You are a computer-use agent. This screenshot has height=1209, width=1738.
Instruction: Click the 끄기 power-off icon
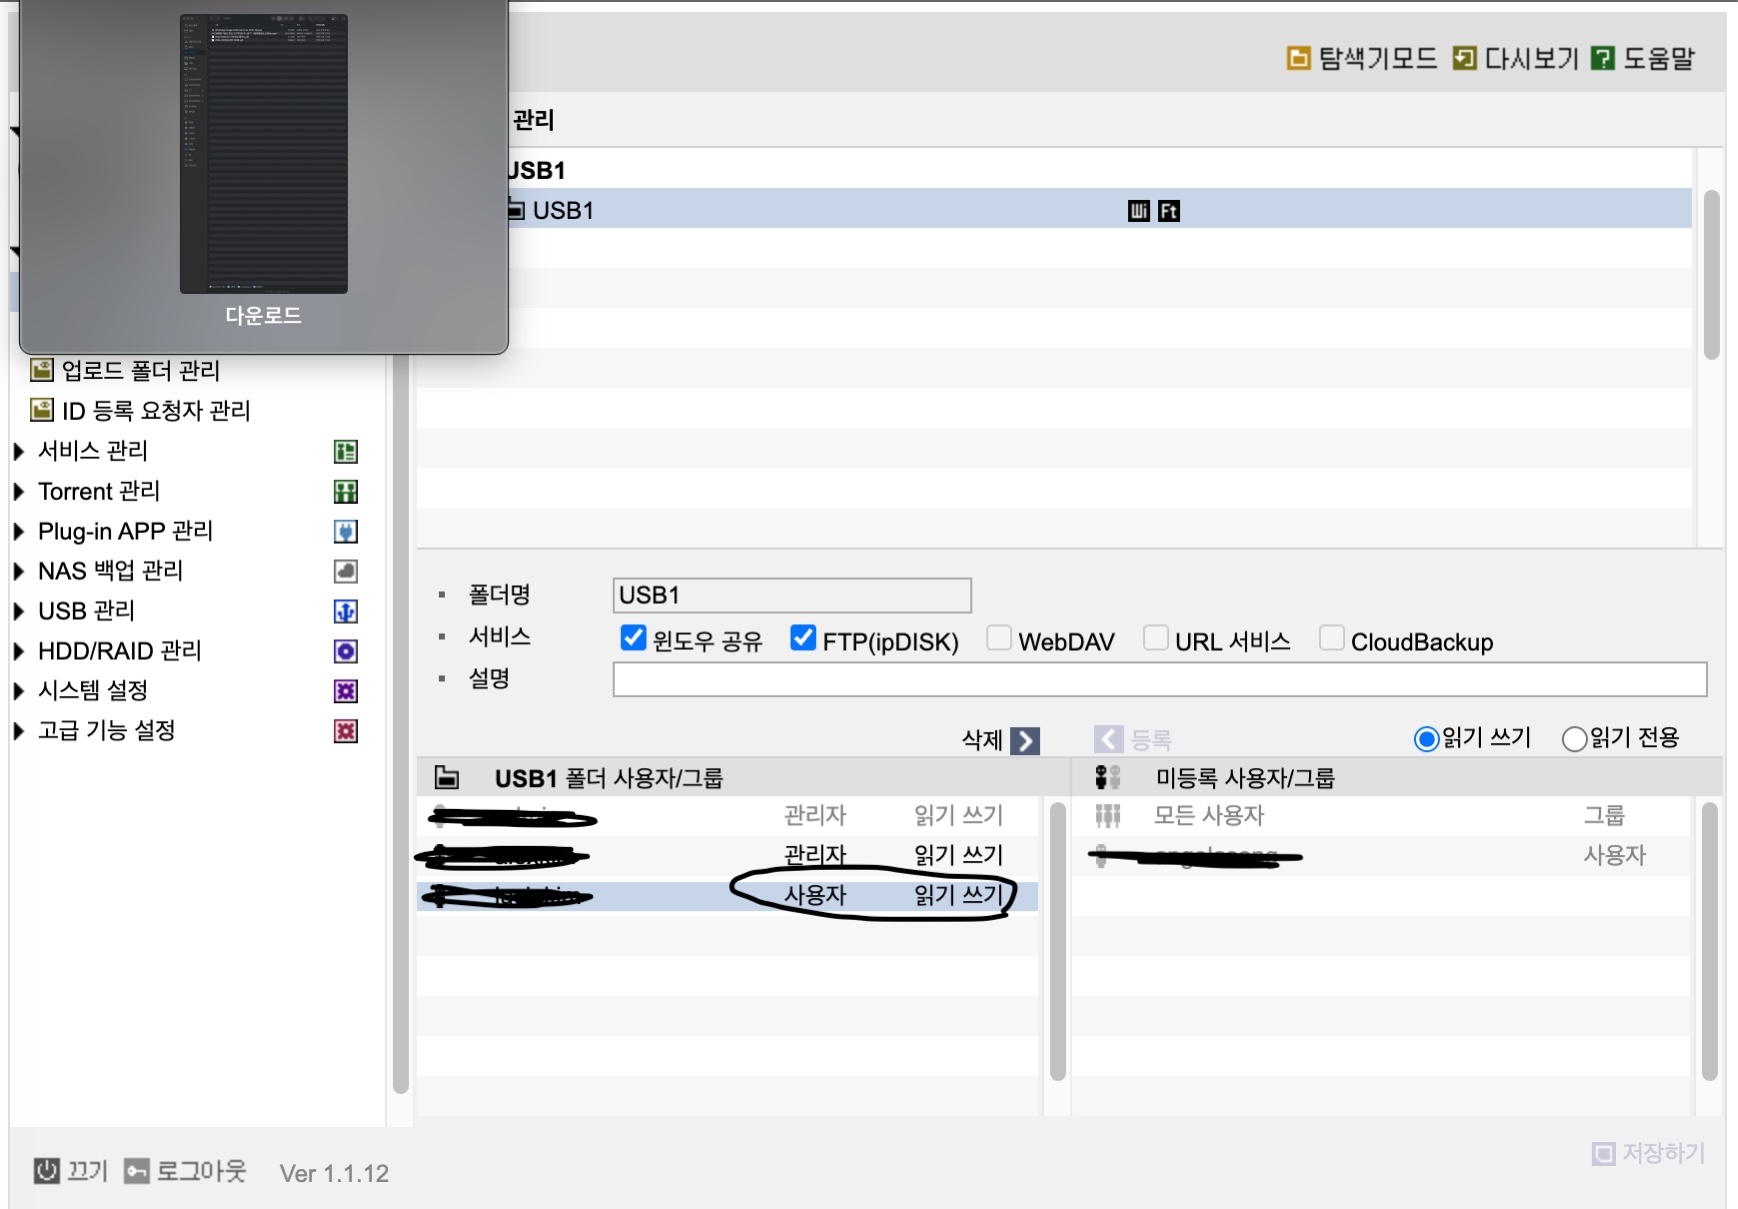coord(46,1170)
